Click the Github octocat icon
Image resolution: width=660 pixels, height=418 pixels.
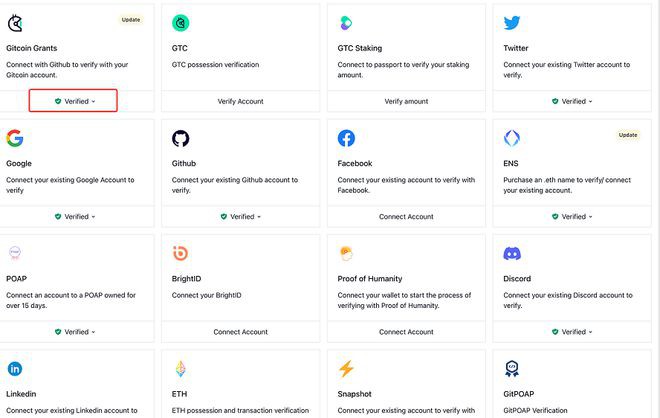[181, 138]
